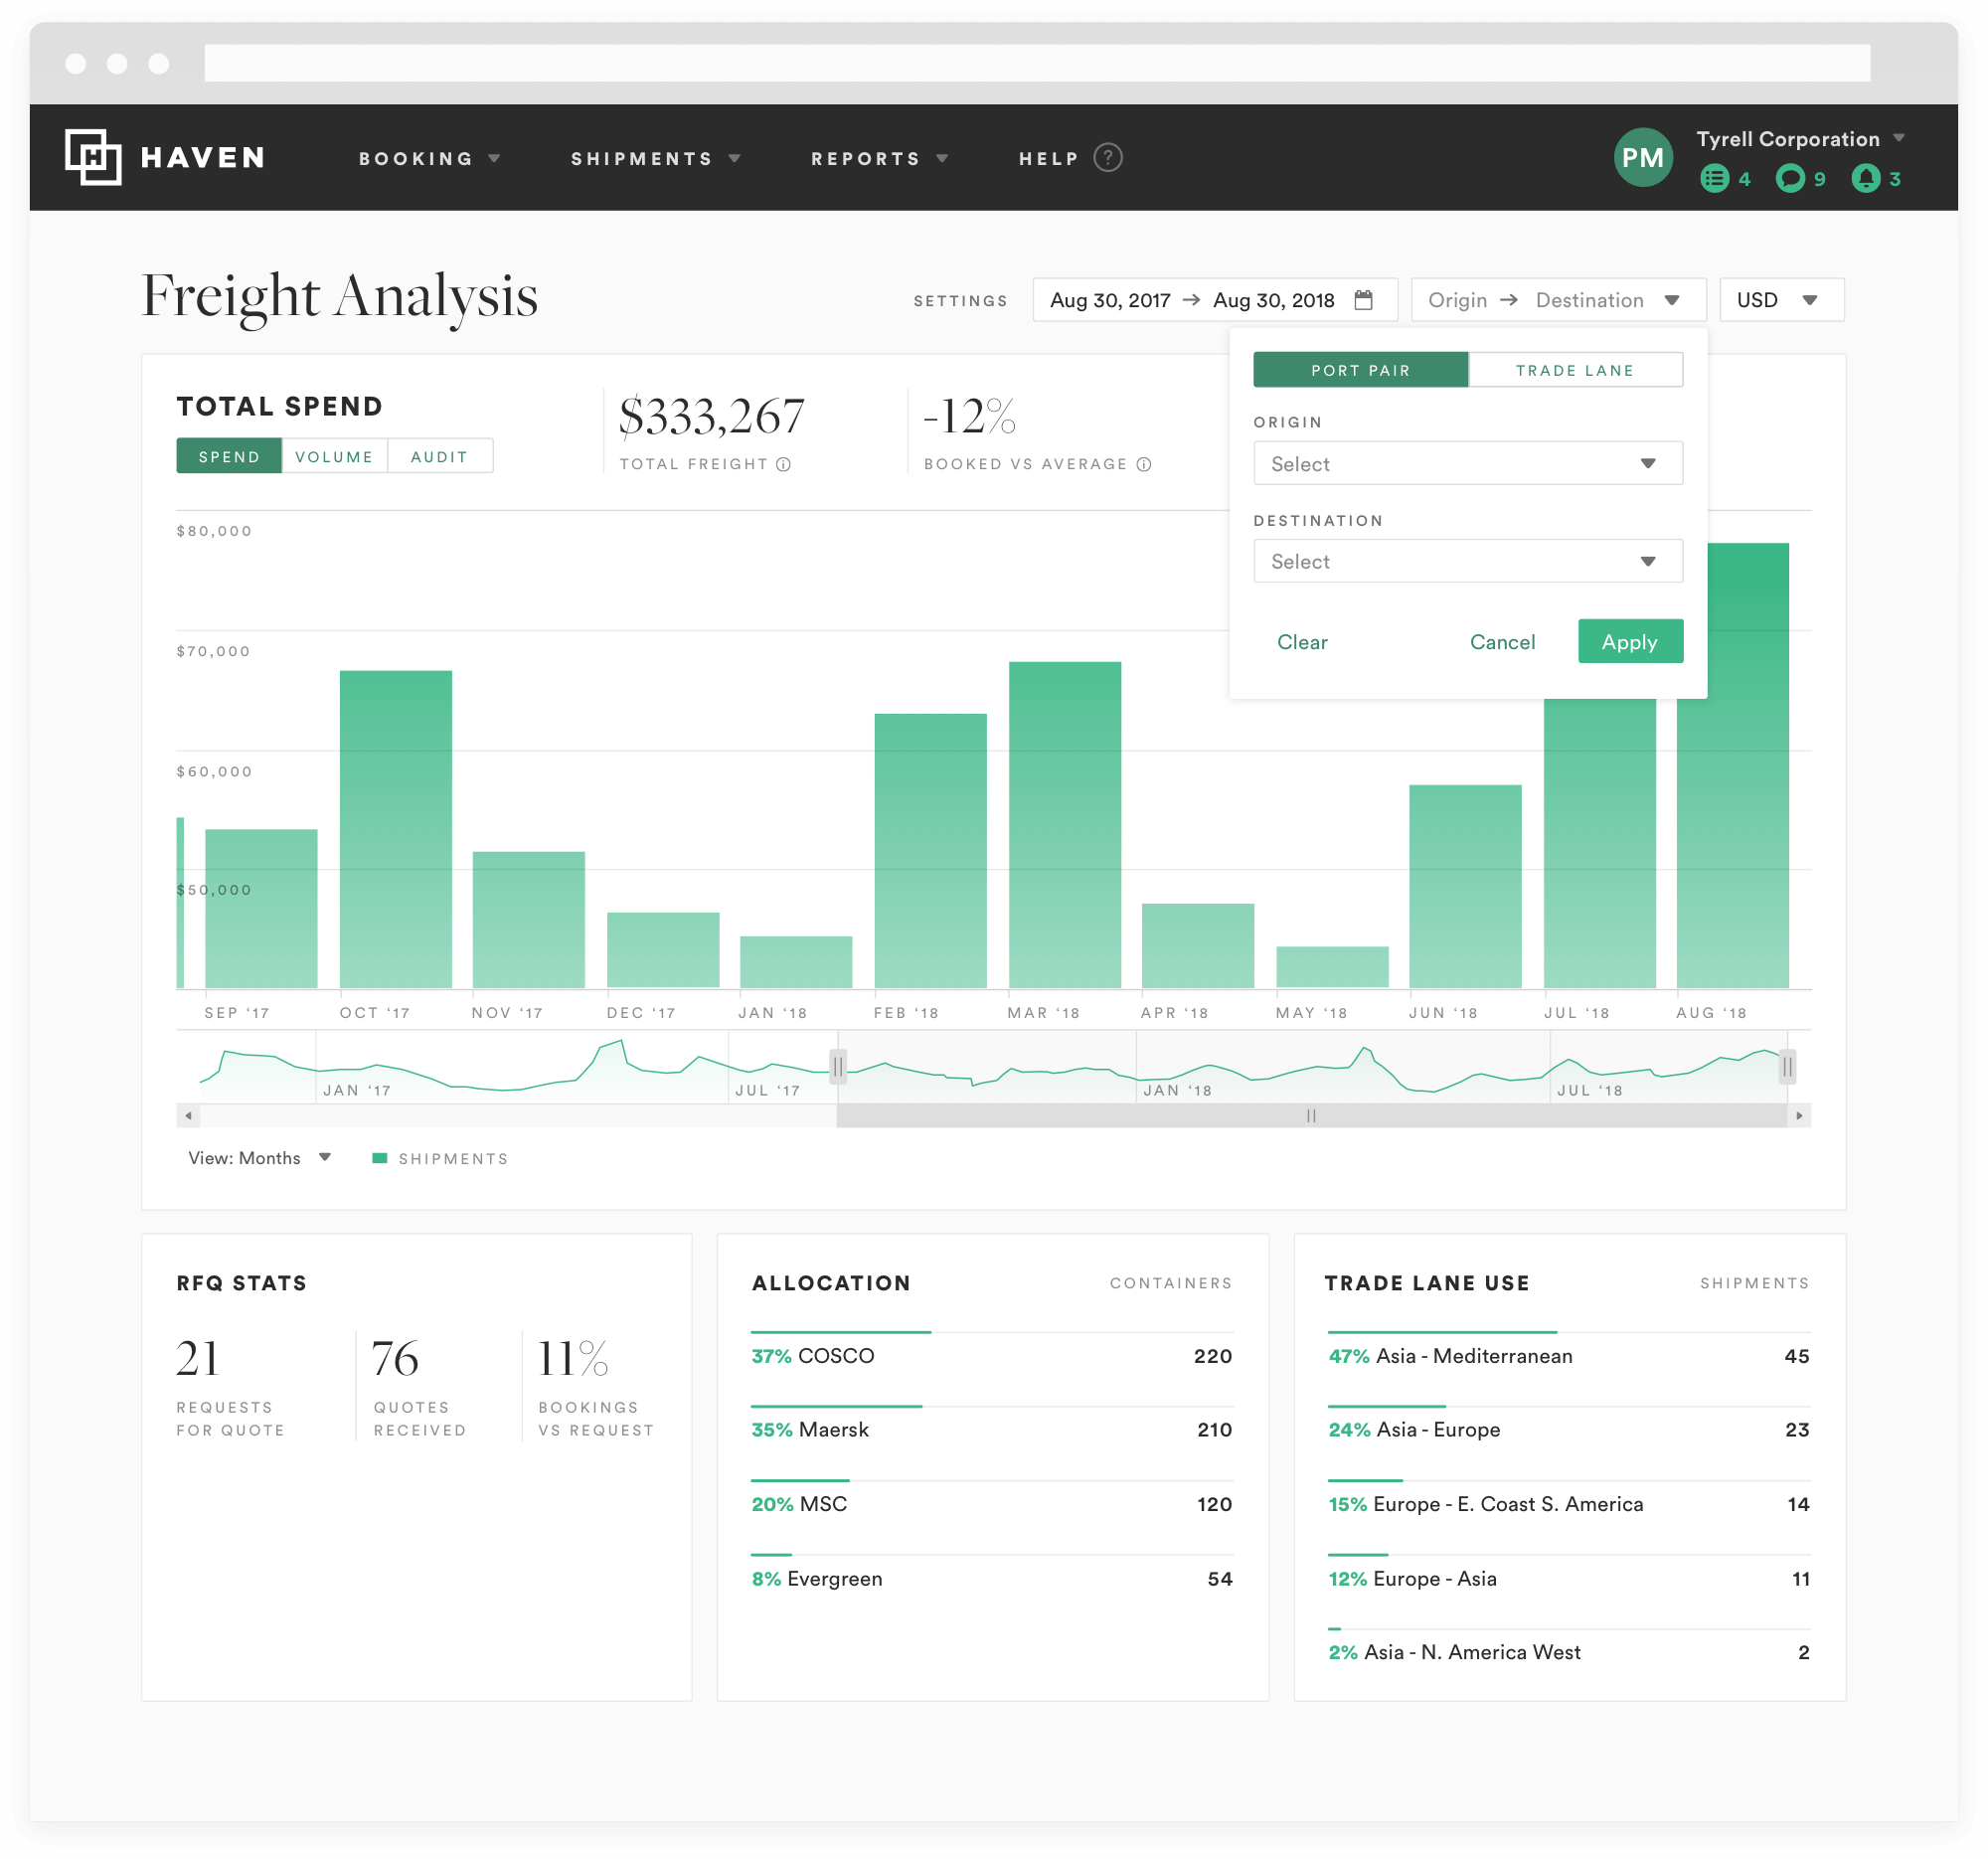Open the messages chat bubble icon
The height and width of the screenshot is (1859, 1988).
(x=1791, y=179)
